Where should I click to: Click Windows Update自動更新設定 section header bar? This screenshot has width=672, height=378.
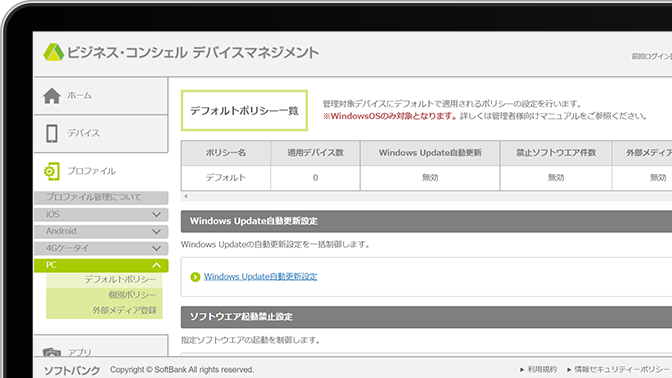(426, 221)
